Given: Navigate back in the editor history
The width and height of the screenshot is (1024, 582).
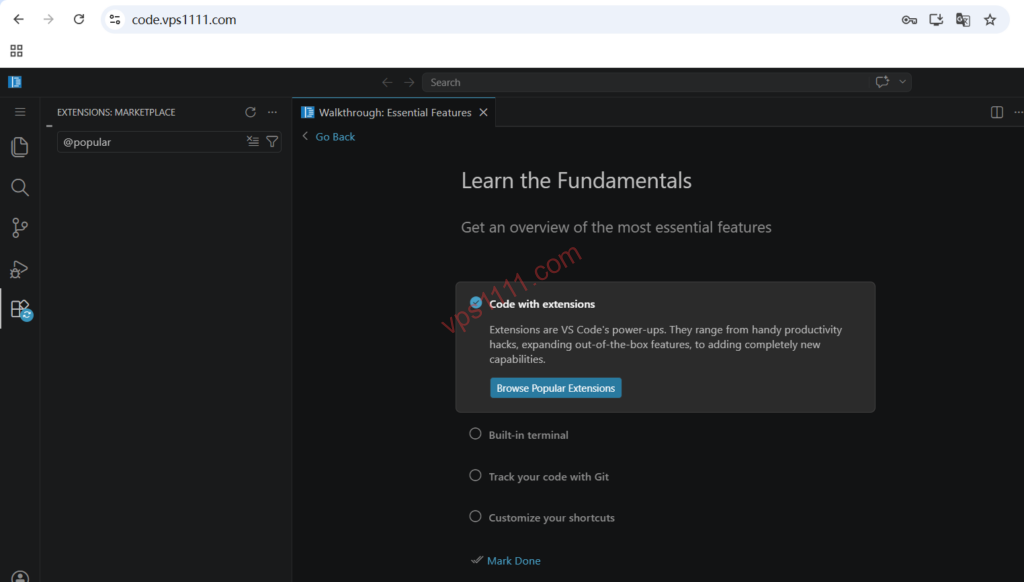Looking at the screenshot, I should point(387,82).
